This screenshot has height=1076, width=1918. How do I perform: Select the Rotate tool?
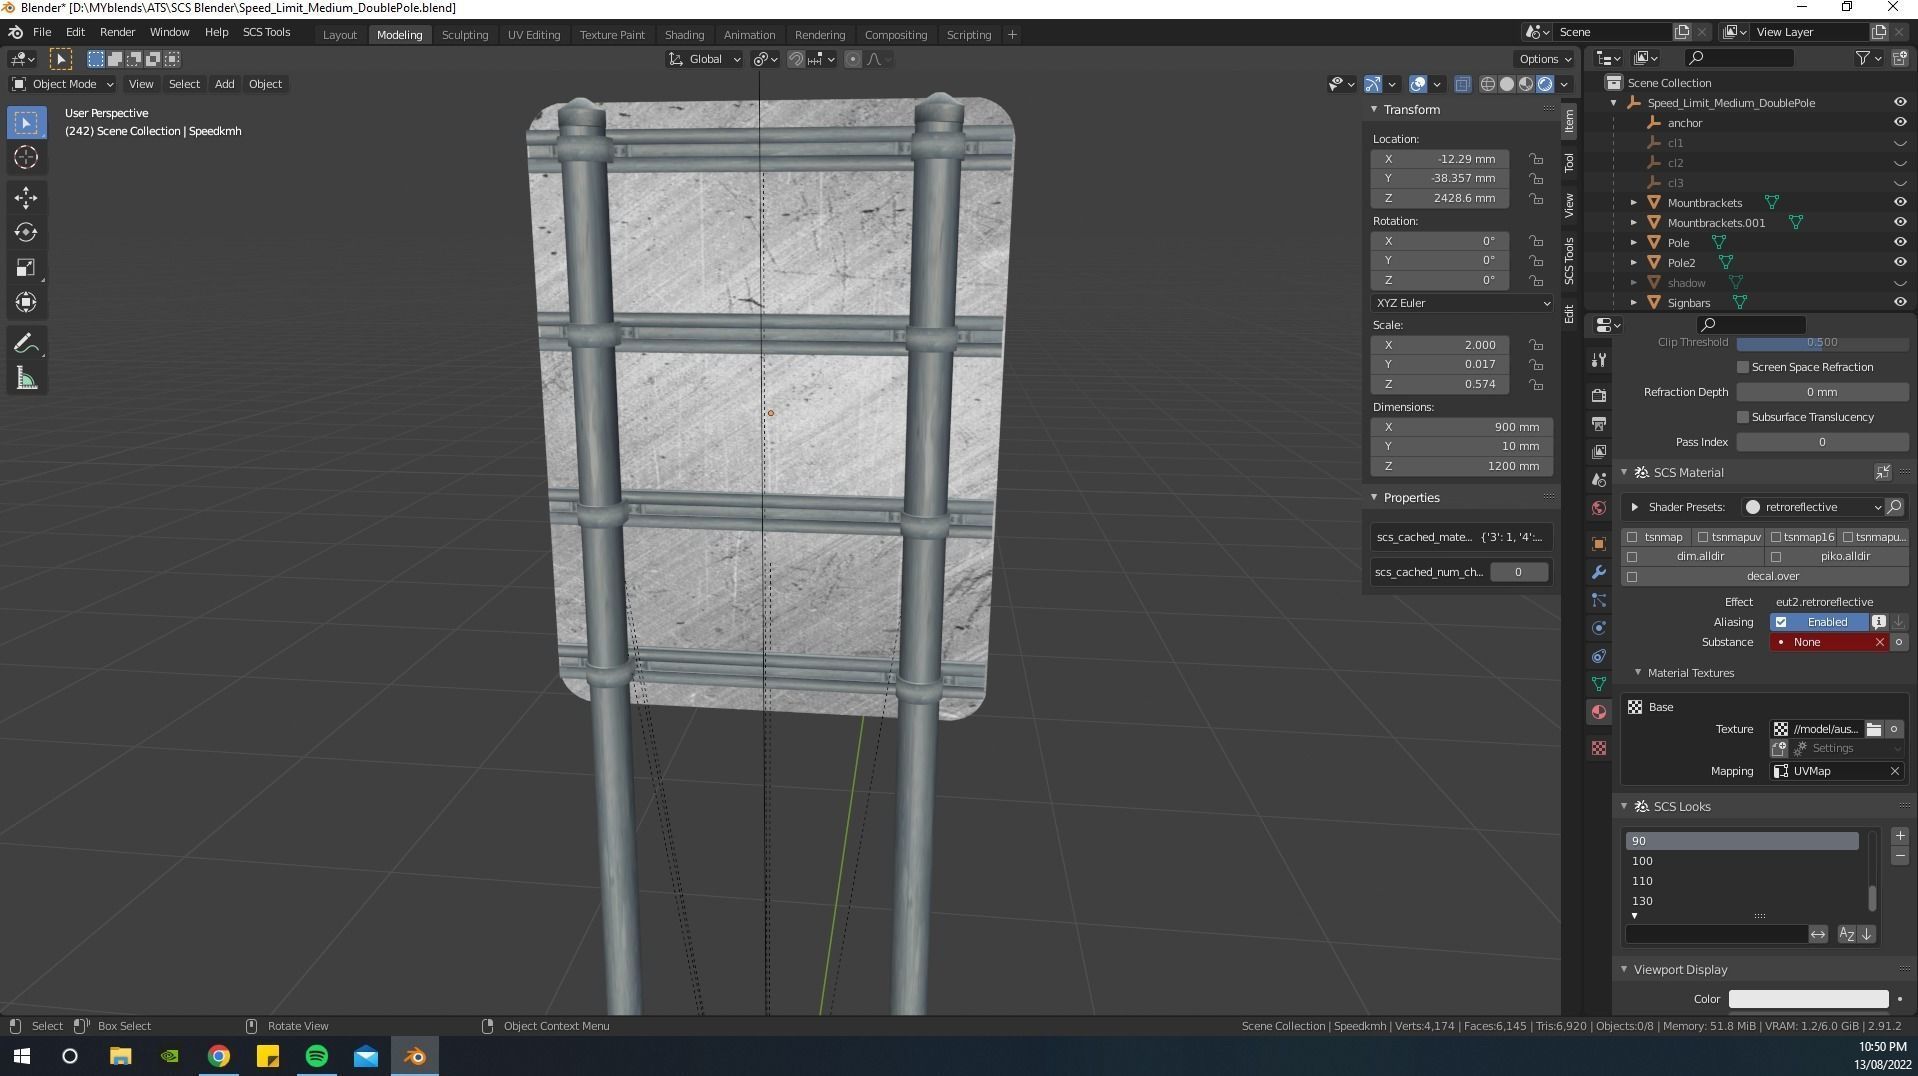click(26, 233)
